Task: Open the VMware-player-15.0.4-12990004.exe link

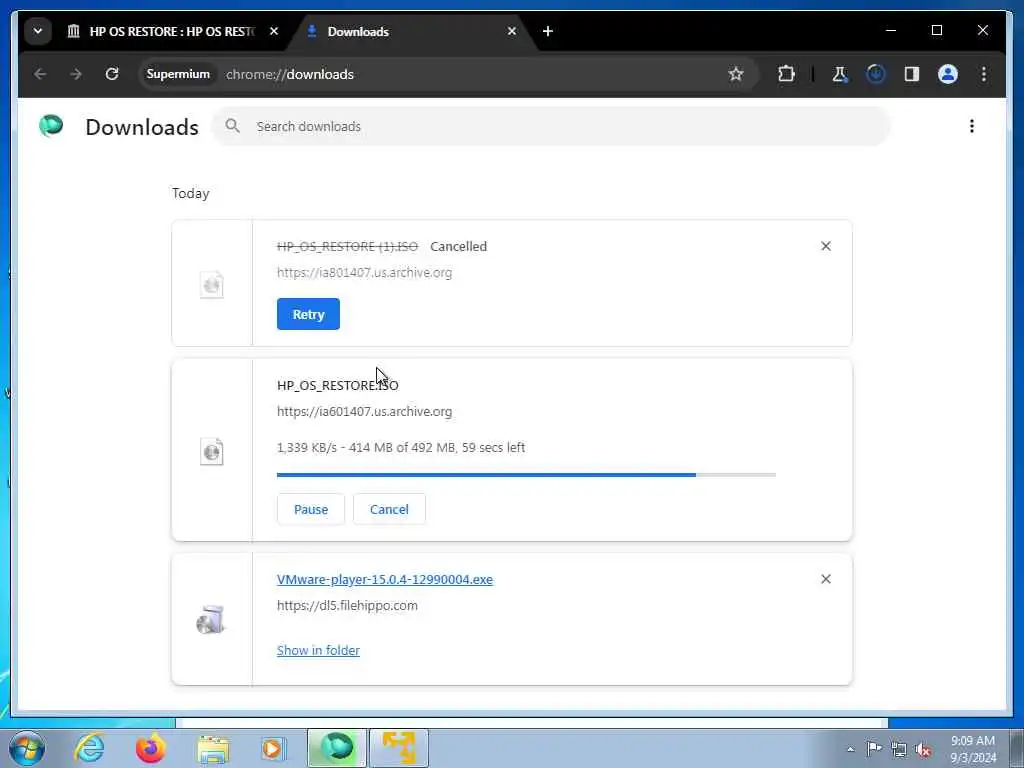Action: pos(385,579)
